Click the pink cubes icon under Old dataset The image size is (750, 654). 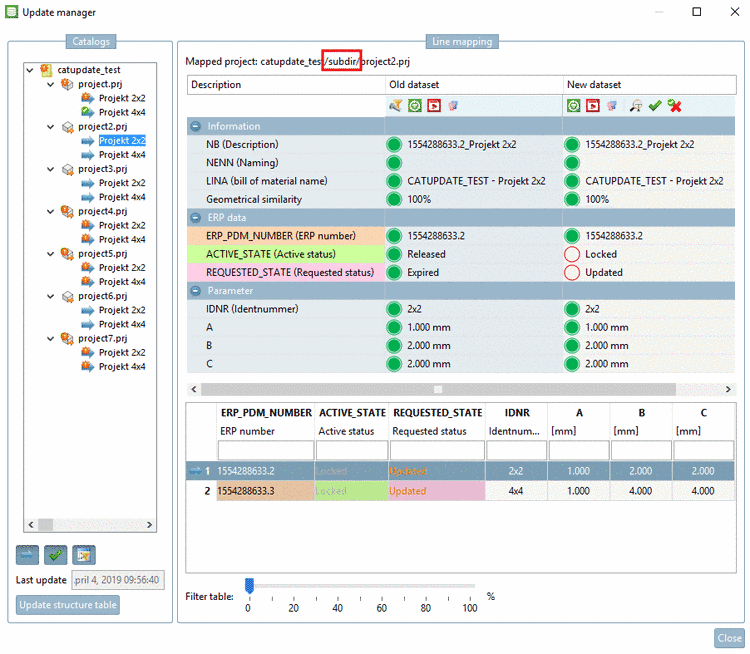pos(453,106)
